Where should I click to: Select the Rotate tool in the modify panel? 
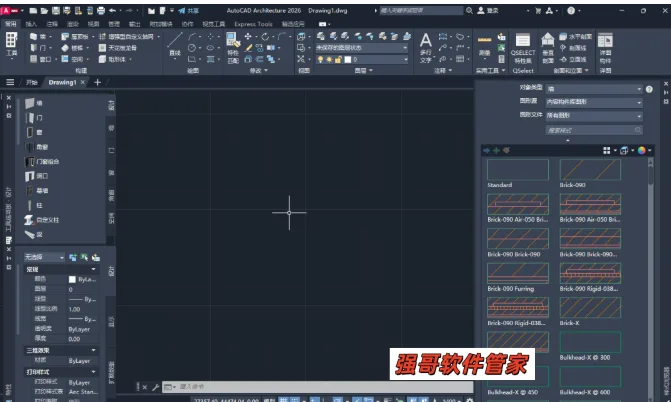[x=265, y=37]
